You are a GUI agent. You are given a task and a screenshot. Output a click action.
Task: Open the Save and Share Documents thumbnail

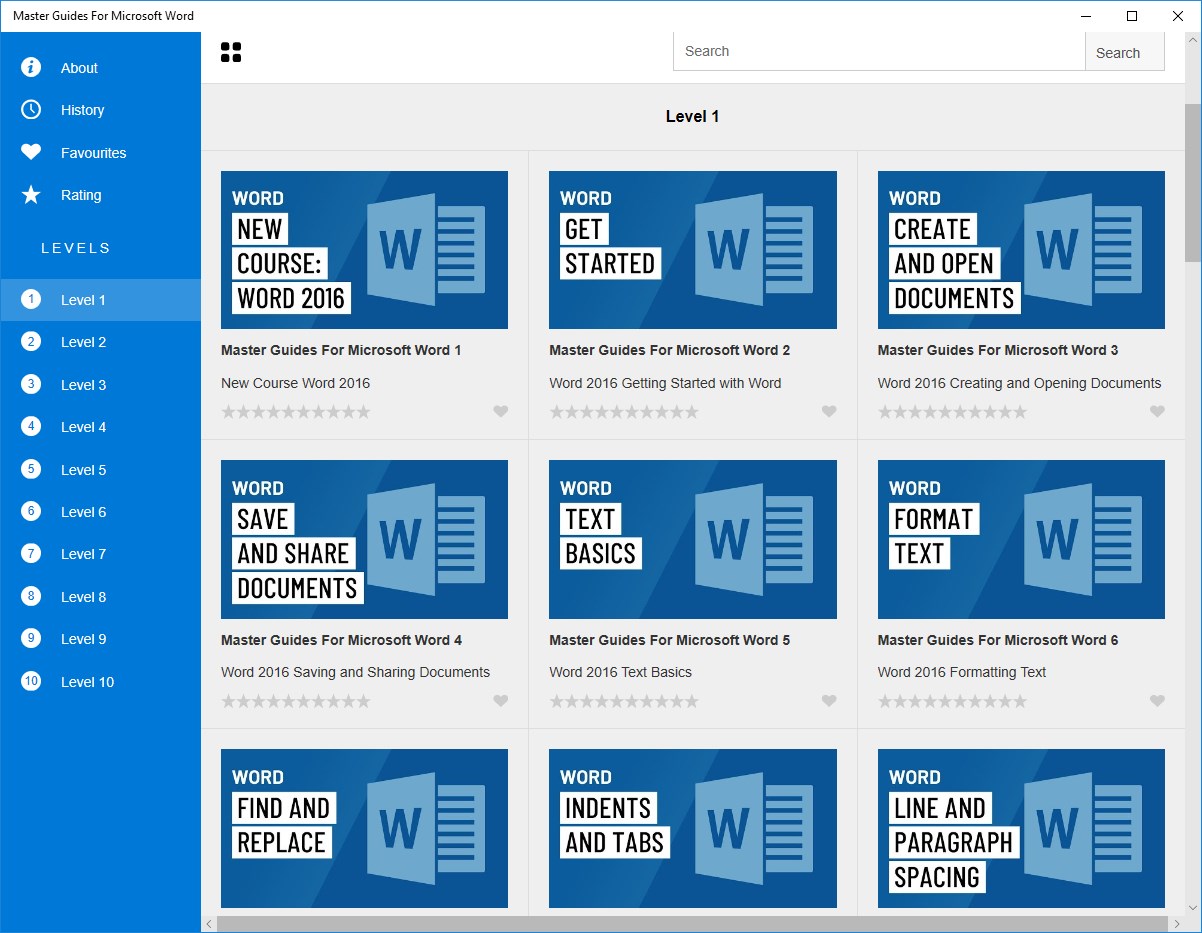tap(364, 539)
